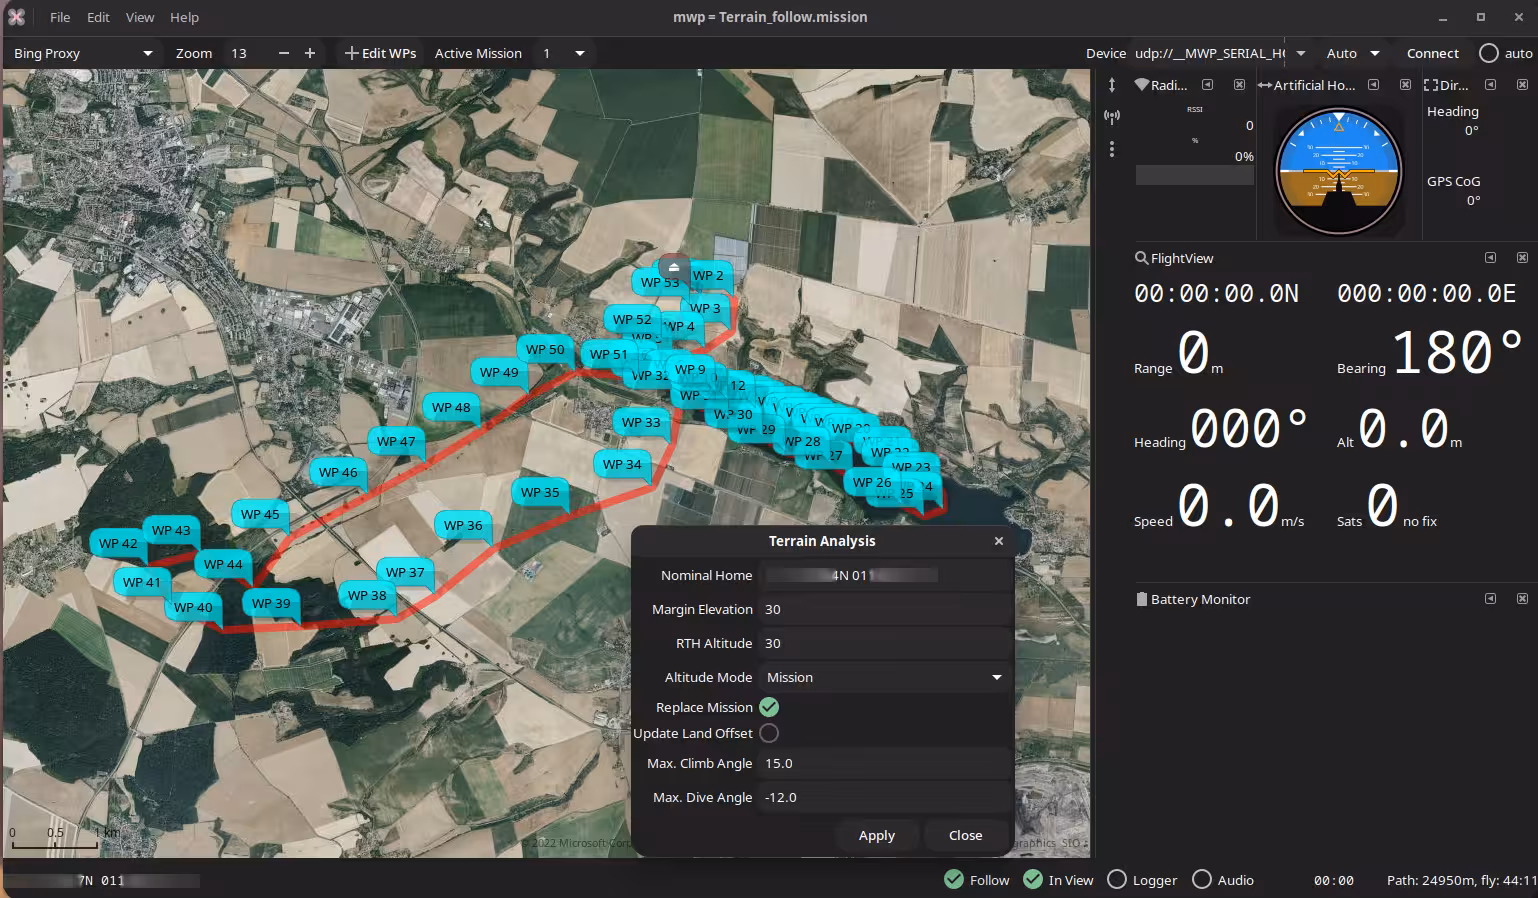Screen dimensions: 1538x898
Task: Click the antenna icon in the dock sidebar
Action: click(x=1112, y=117)
